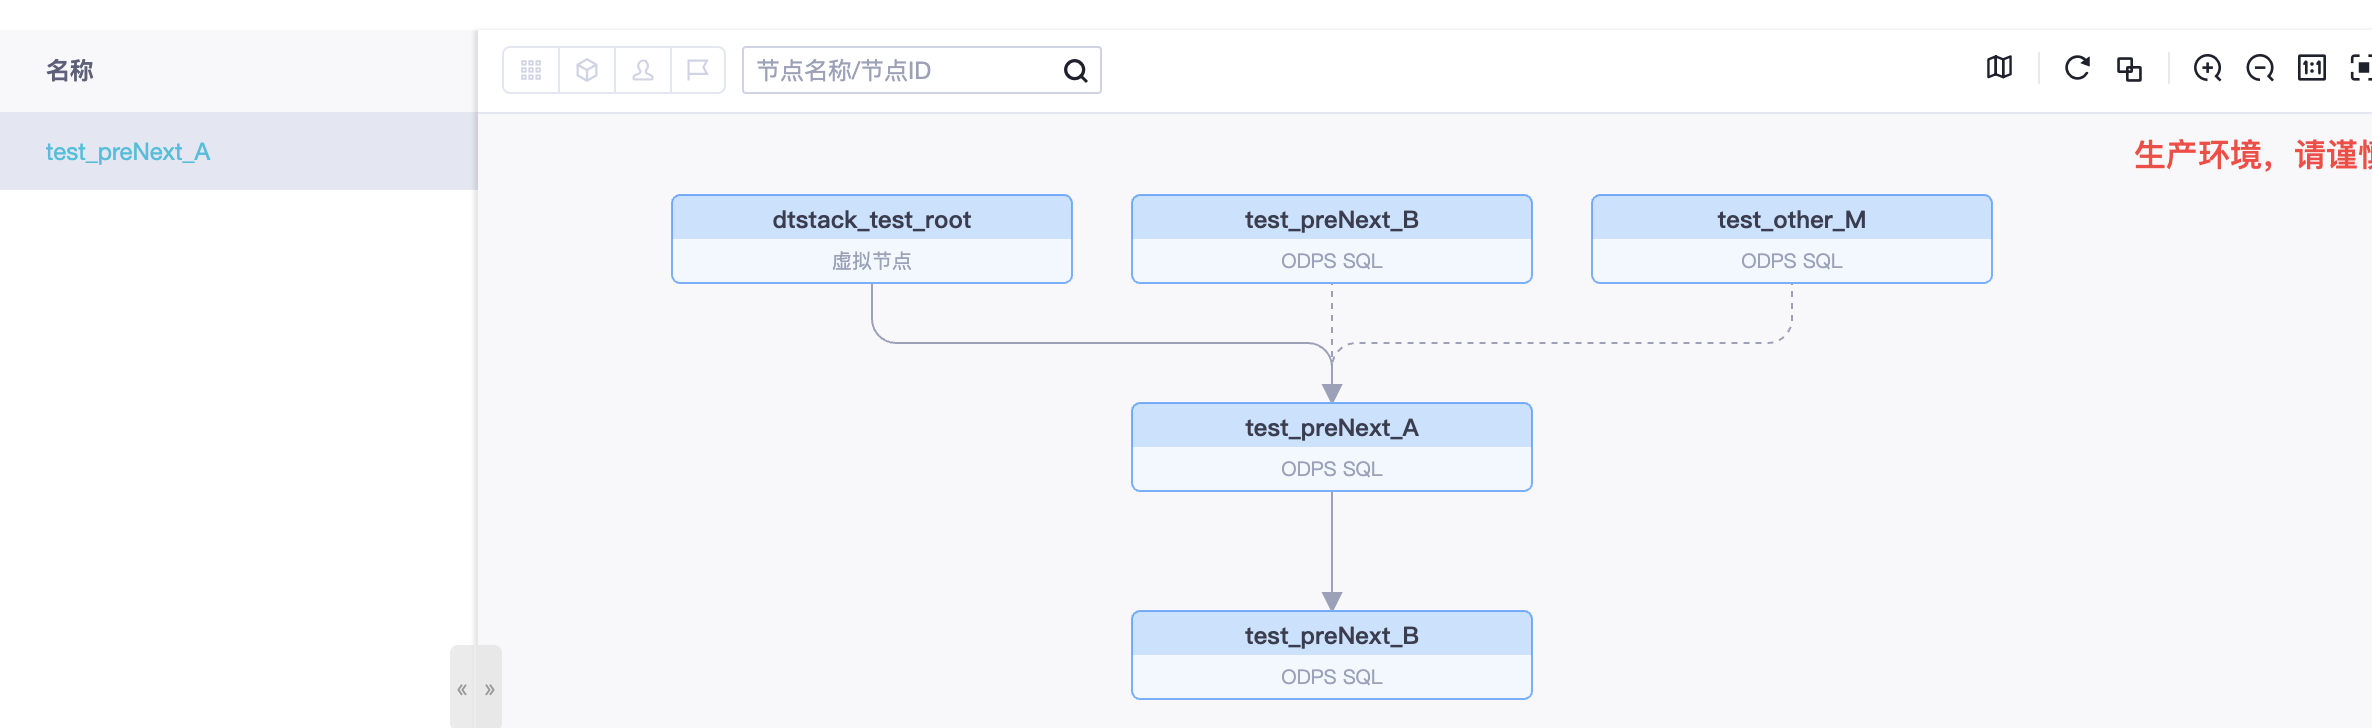Click the 虚拟节点 label under dtstack_test_root

(x=872, y=261)
